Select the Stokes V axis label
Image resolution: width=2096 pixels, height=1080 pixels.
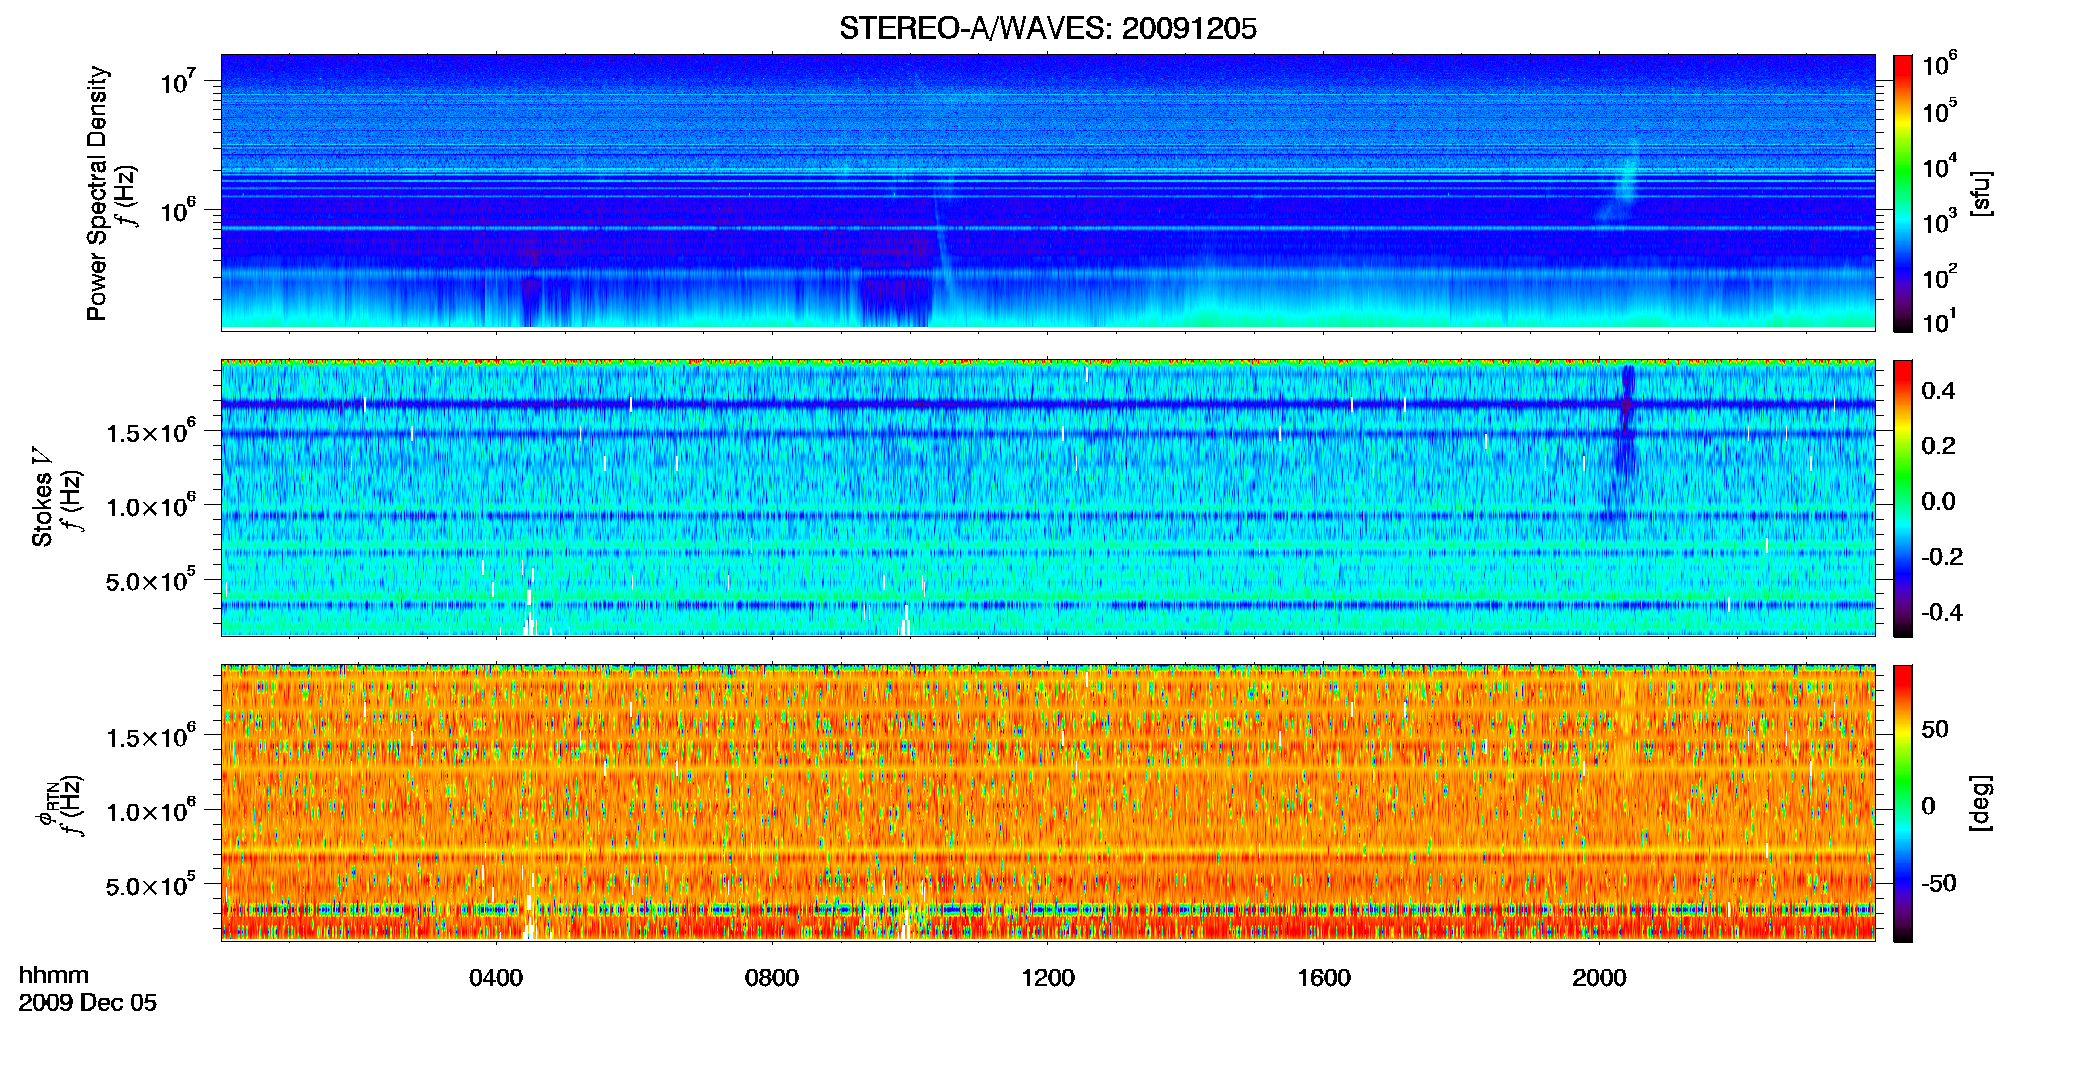42,497
